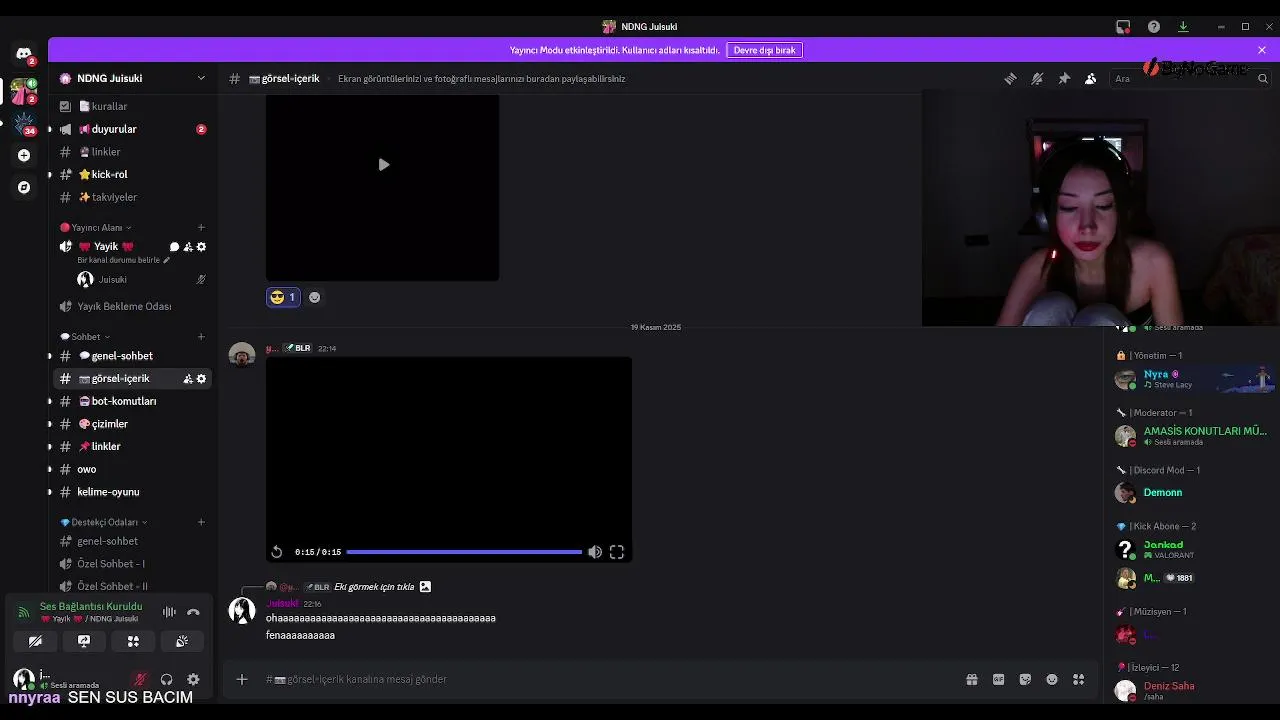Open user settings gear icon
The width and height of the screenshot is (1280, 720).
[193, 679]
